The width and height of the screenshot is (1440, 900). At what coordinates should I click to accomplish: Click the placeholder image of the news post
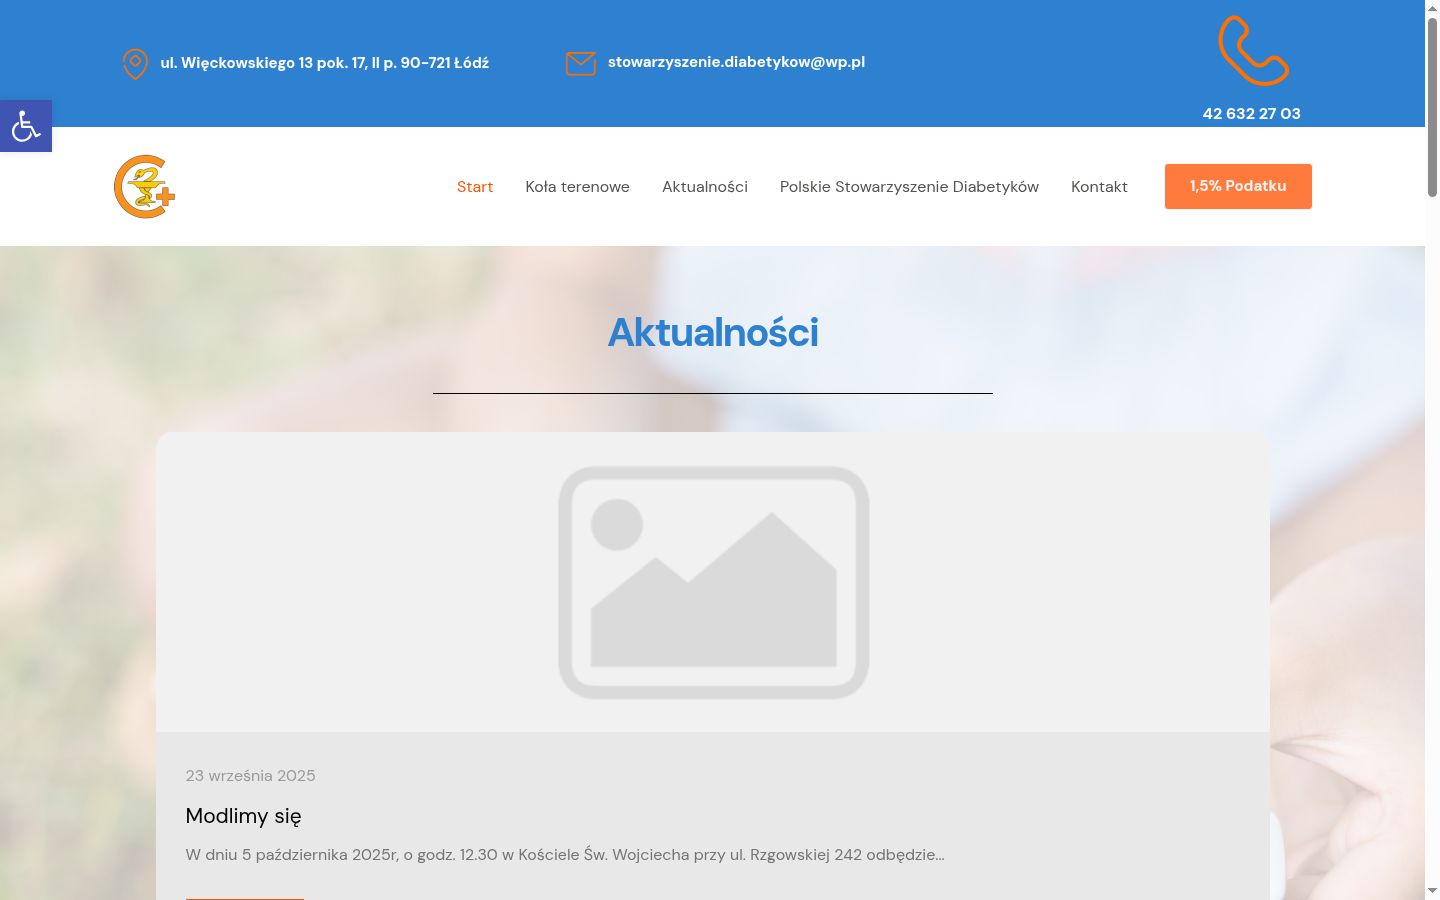tap(713, 582)
